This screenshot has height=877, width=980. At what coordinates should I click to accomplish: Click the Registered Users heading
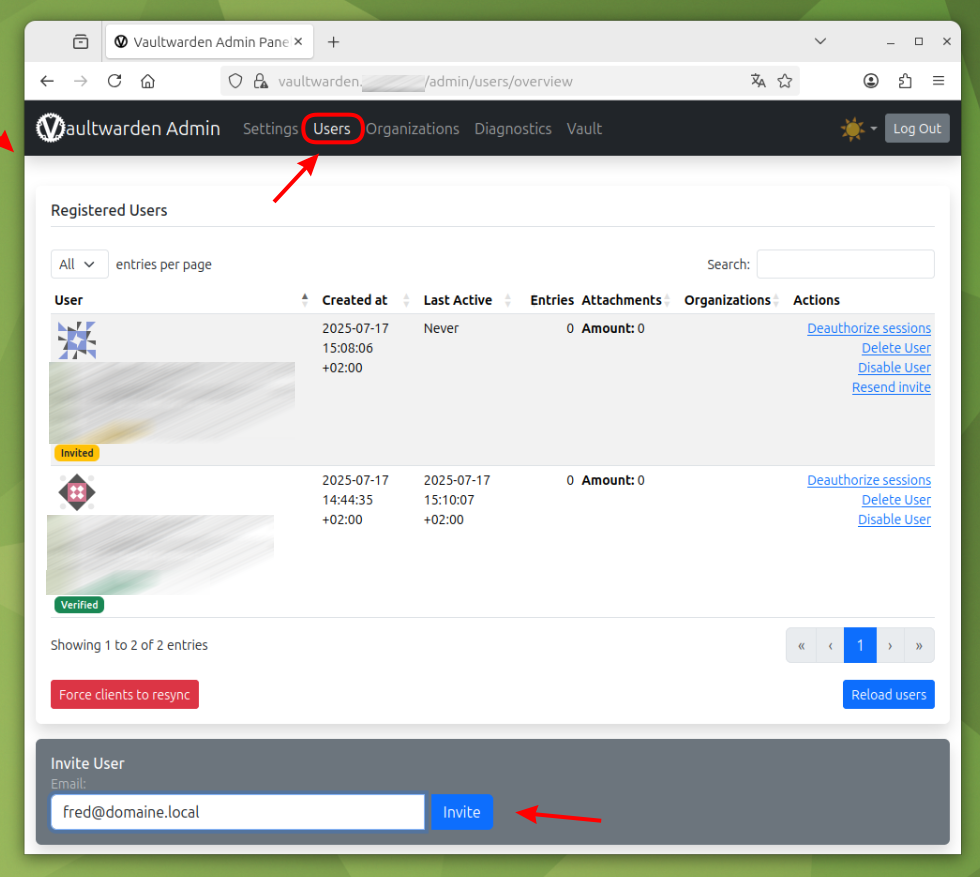pos(109,211)
